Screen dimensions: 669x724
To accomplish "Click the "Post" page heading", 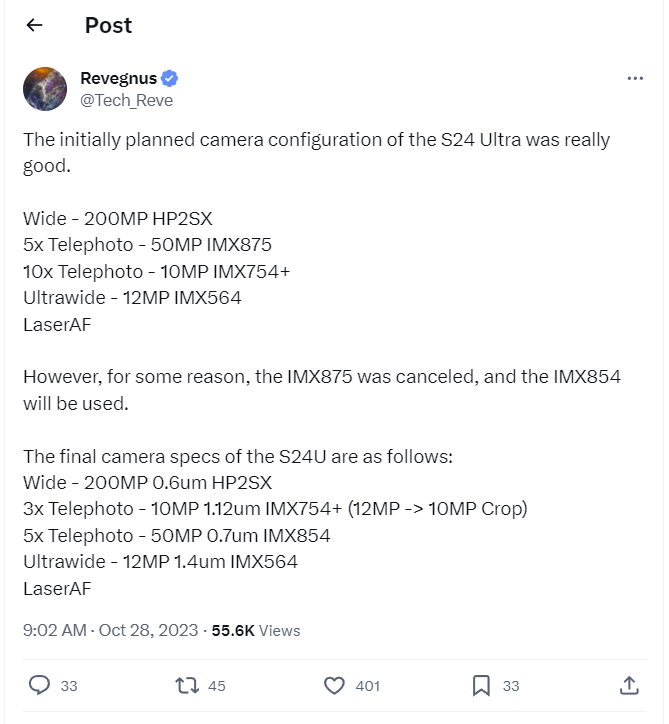I will pyautogui.click(x=108, y=26).
